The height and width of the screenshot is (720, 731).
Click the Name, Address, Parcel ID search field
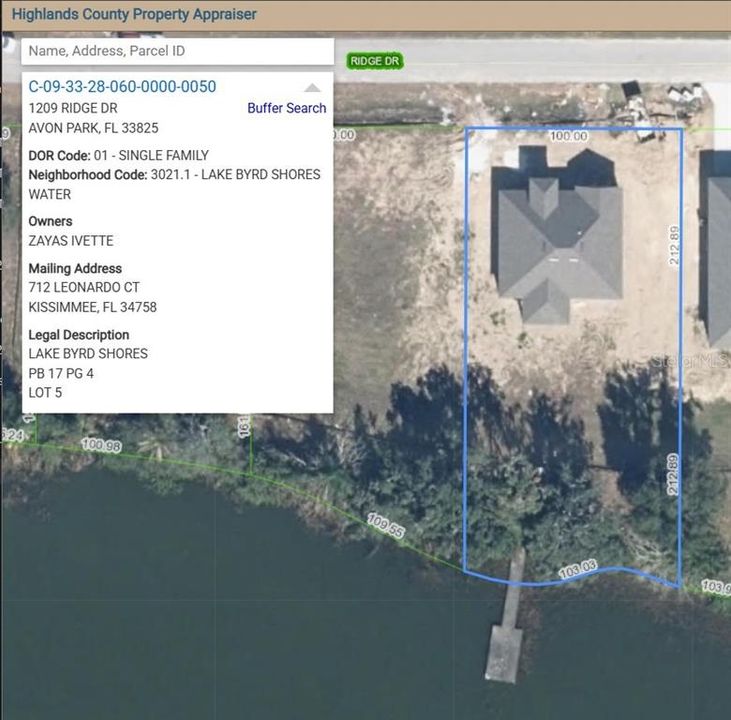pyautogui.click(x=176, y=51)
